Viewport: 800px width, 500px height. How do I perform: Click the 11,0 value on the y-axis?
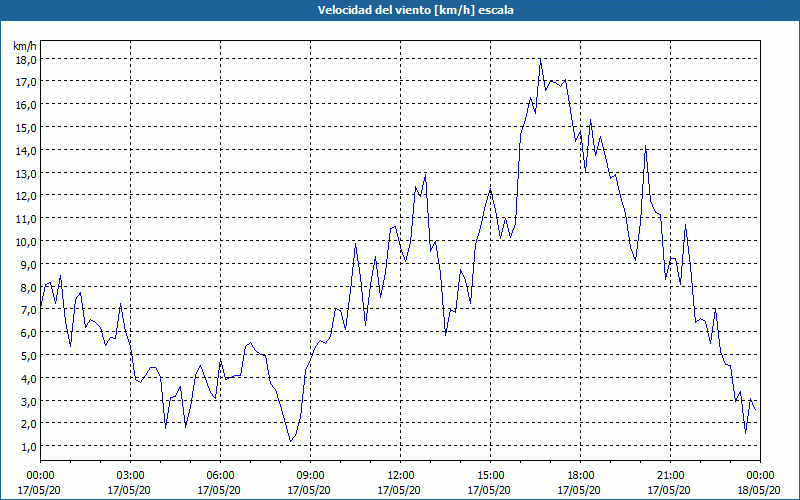26,219
